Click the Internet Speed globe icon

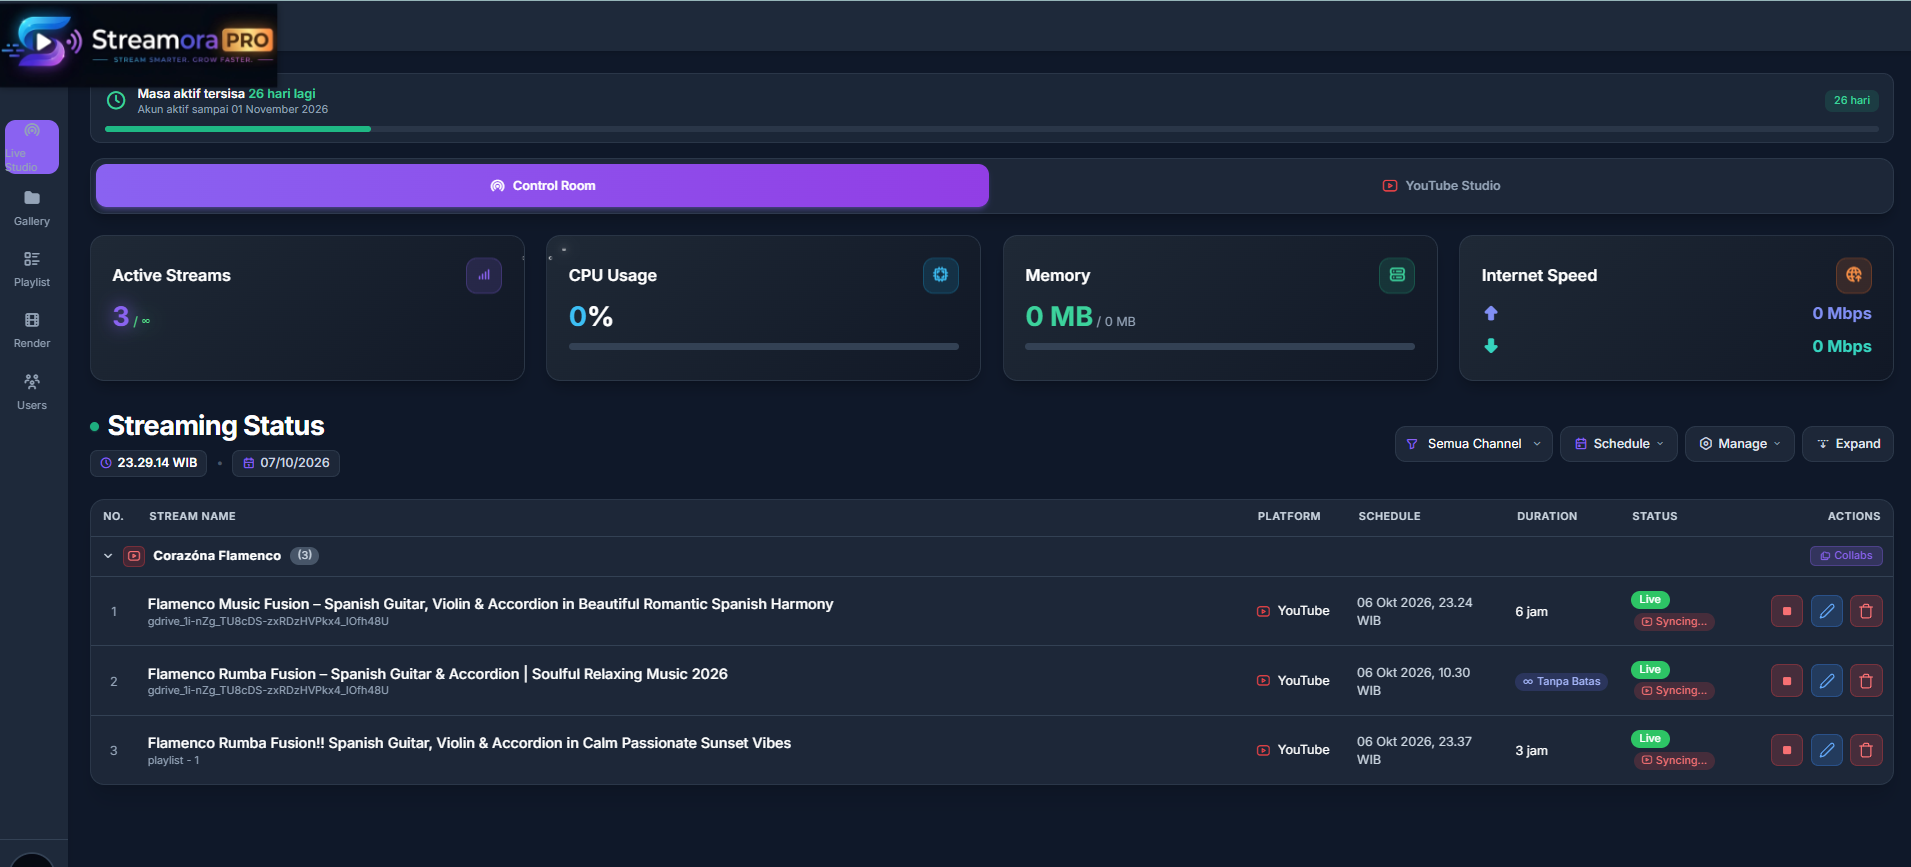1854,275
